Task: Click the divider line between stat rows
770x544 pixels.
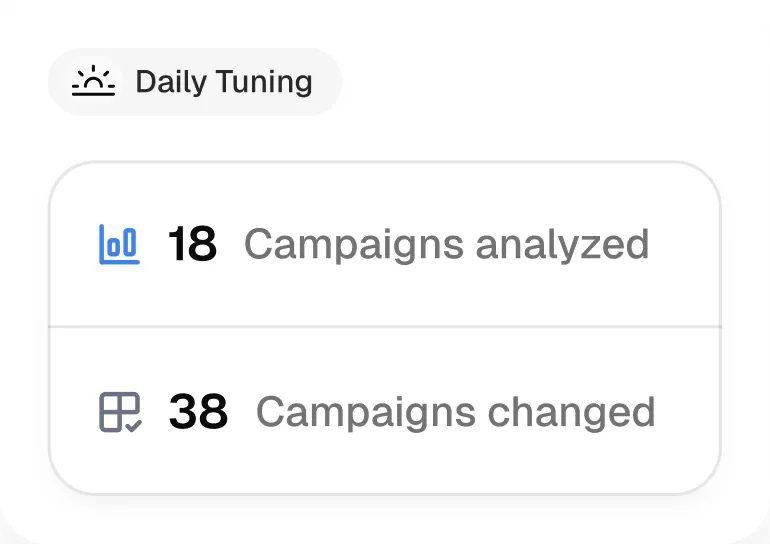Action: (385, 326)
